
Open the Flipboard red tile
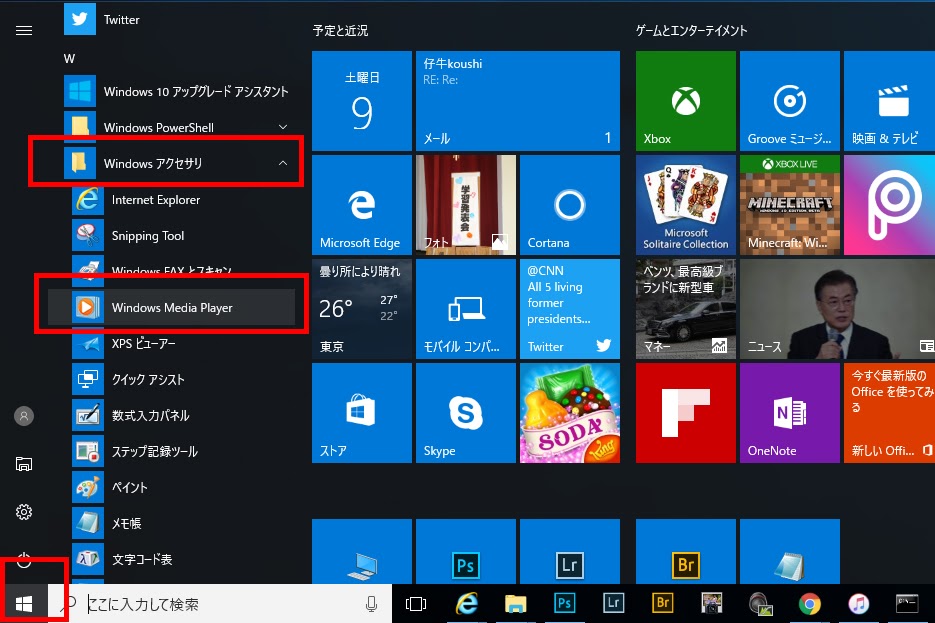(x=686, y=413)
